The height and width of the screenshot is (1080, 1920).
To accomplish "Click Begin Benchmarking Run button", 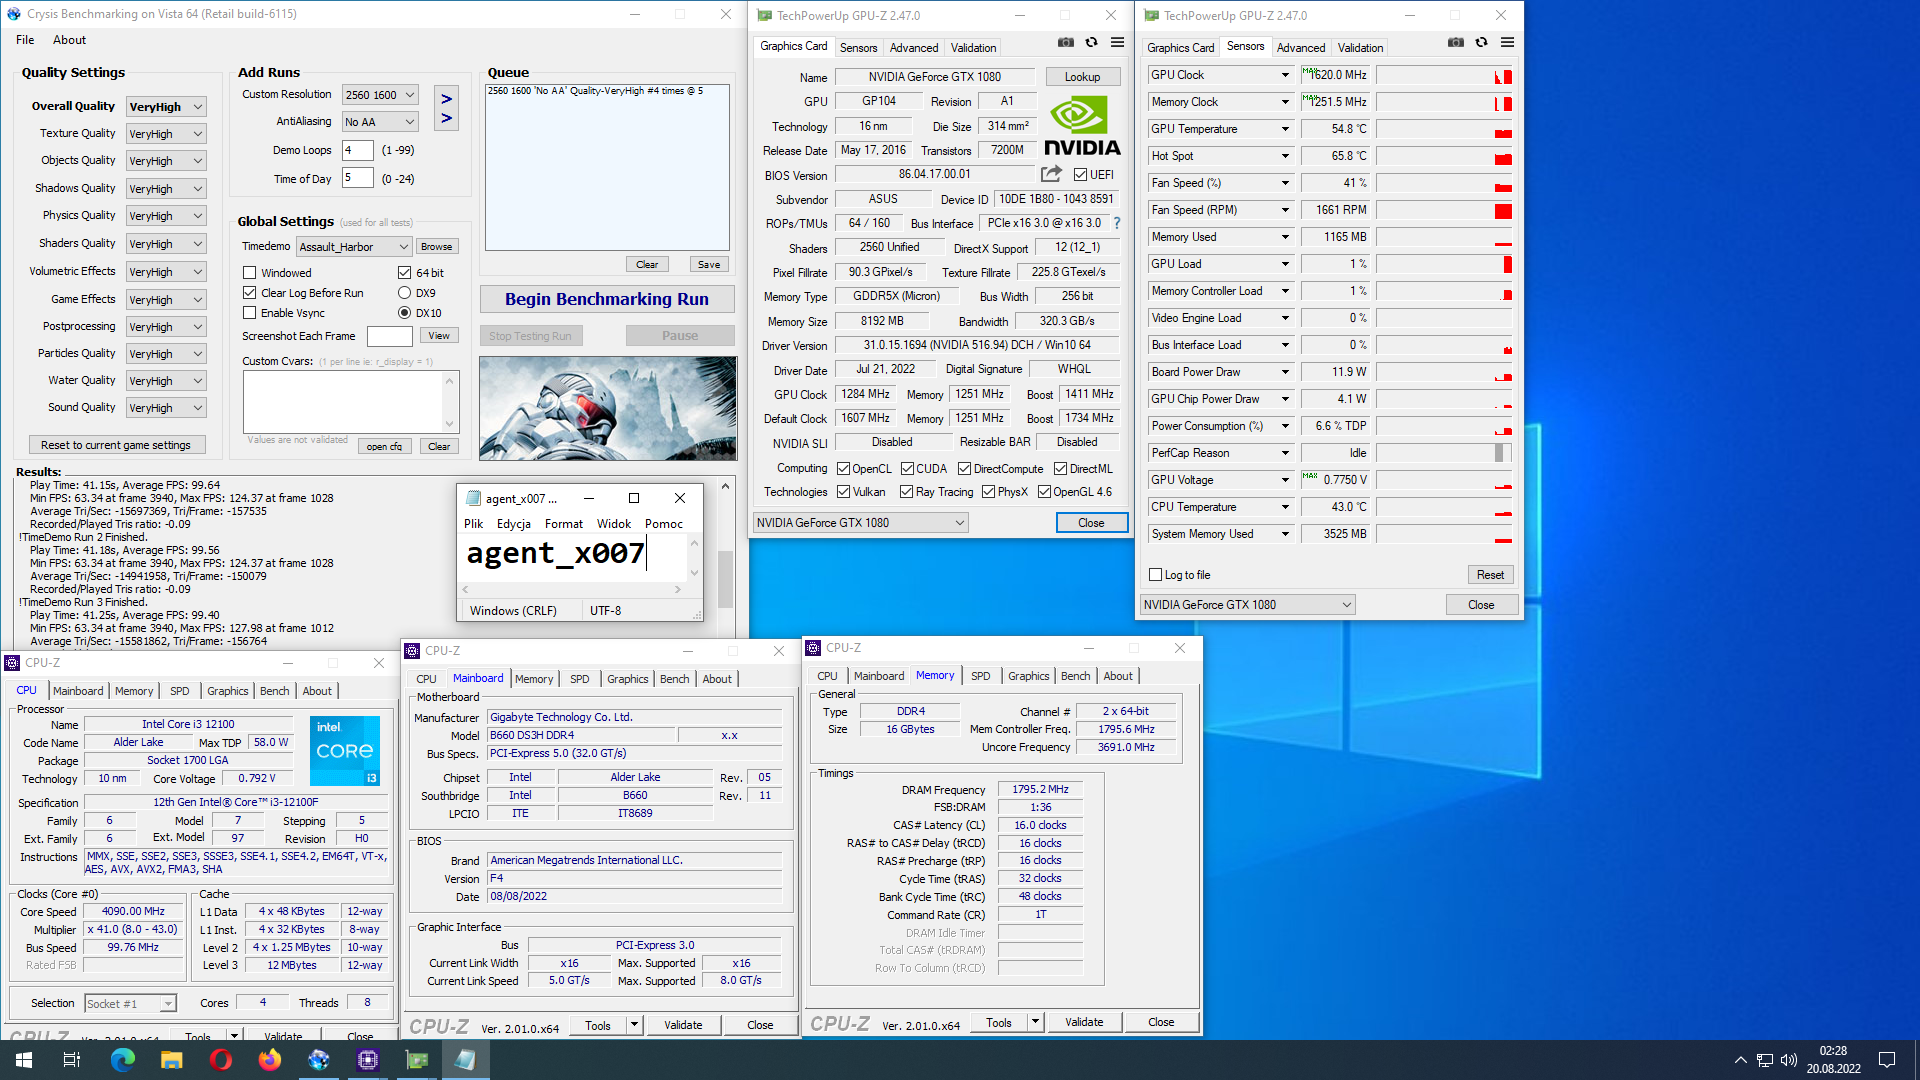I will [605, 298].
